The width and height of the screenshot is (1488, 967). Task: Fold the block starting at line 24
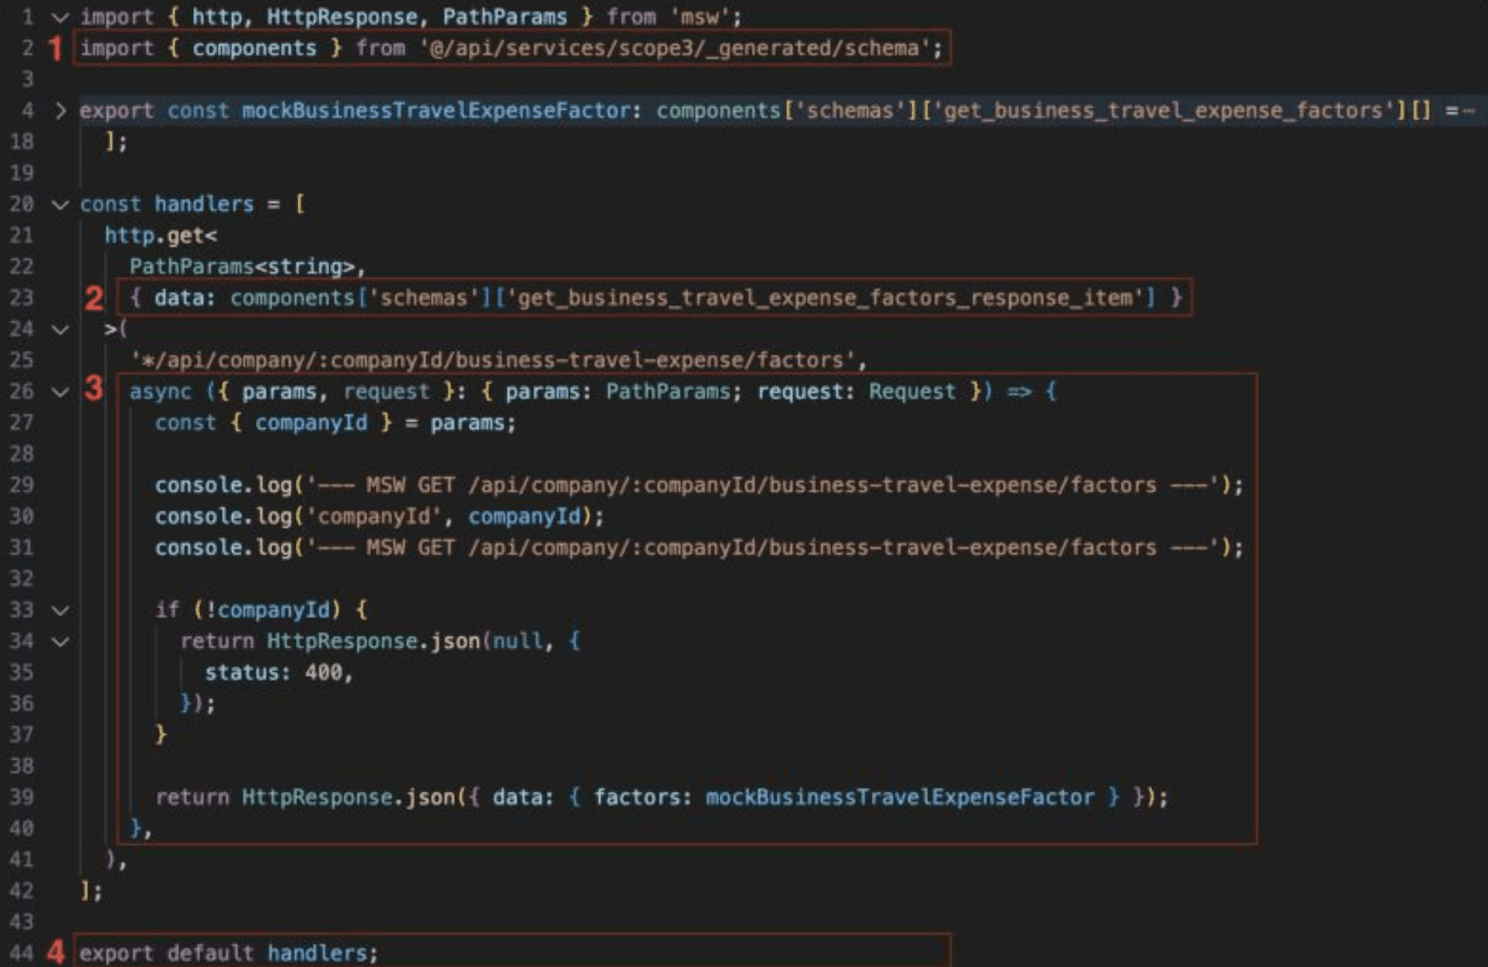pos(60,329)
